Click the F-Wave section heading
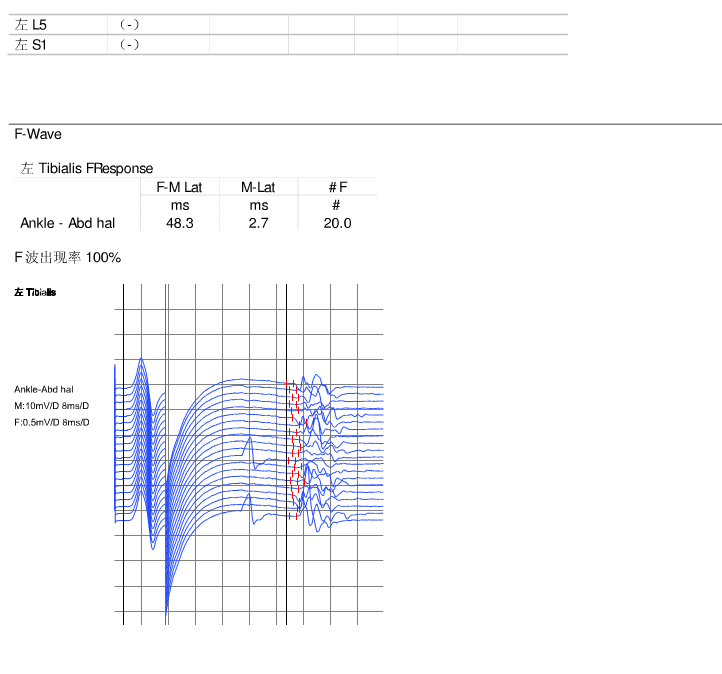This screenshot has width=722, height=674. 38,134
